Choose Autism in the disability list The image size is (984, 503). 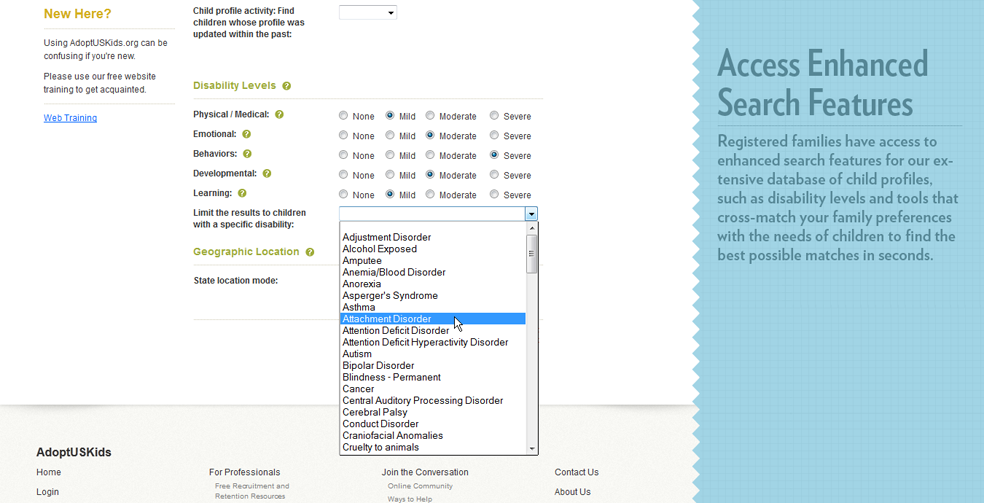point(357,354)
